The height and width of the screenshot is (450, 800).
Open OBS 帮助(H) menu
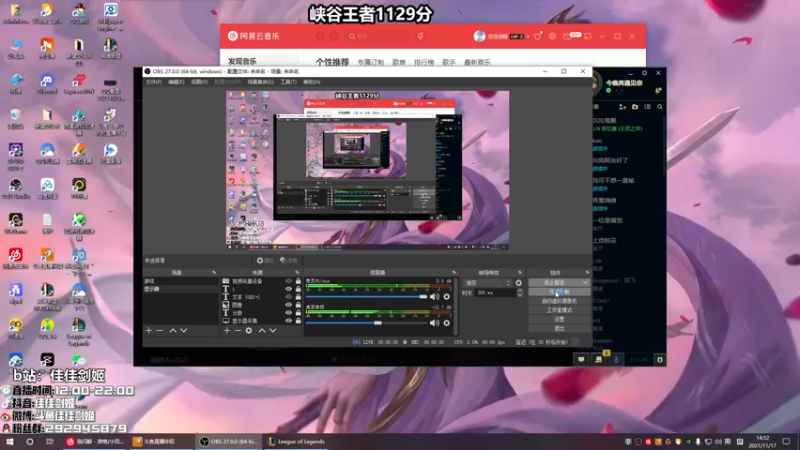click(x=312, y=82)
